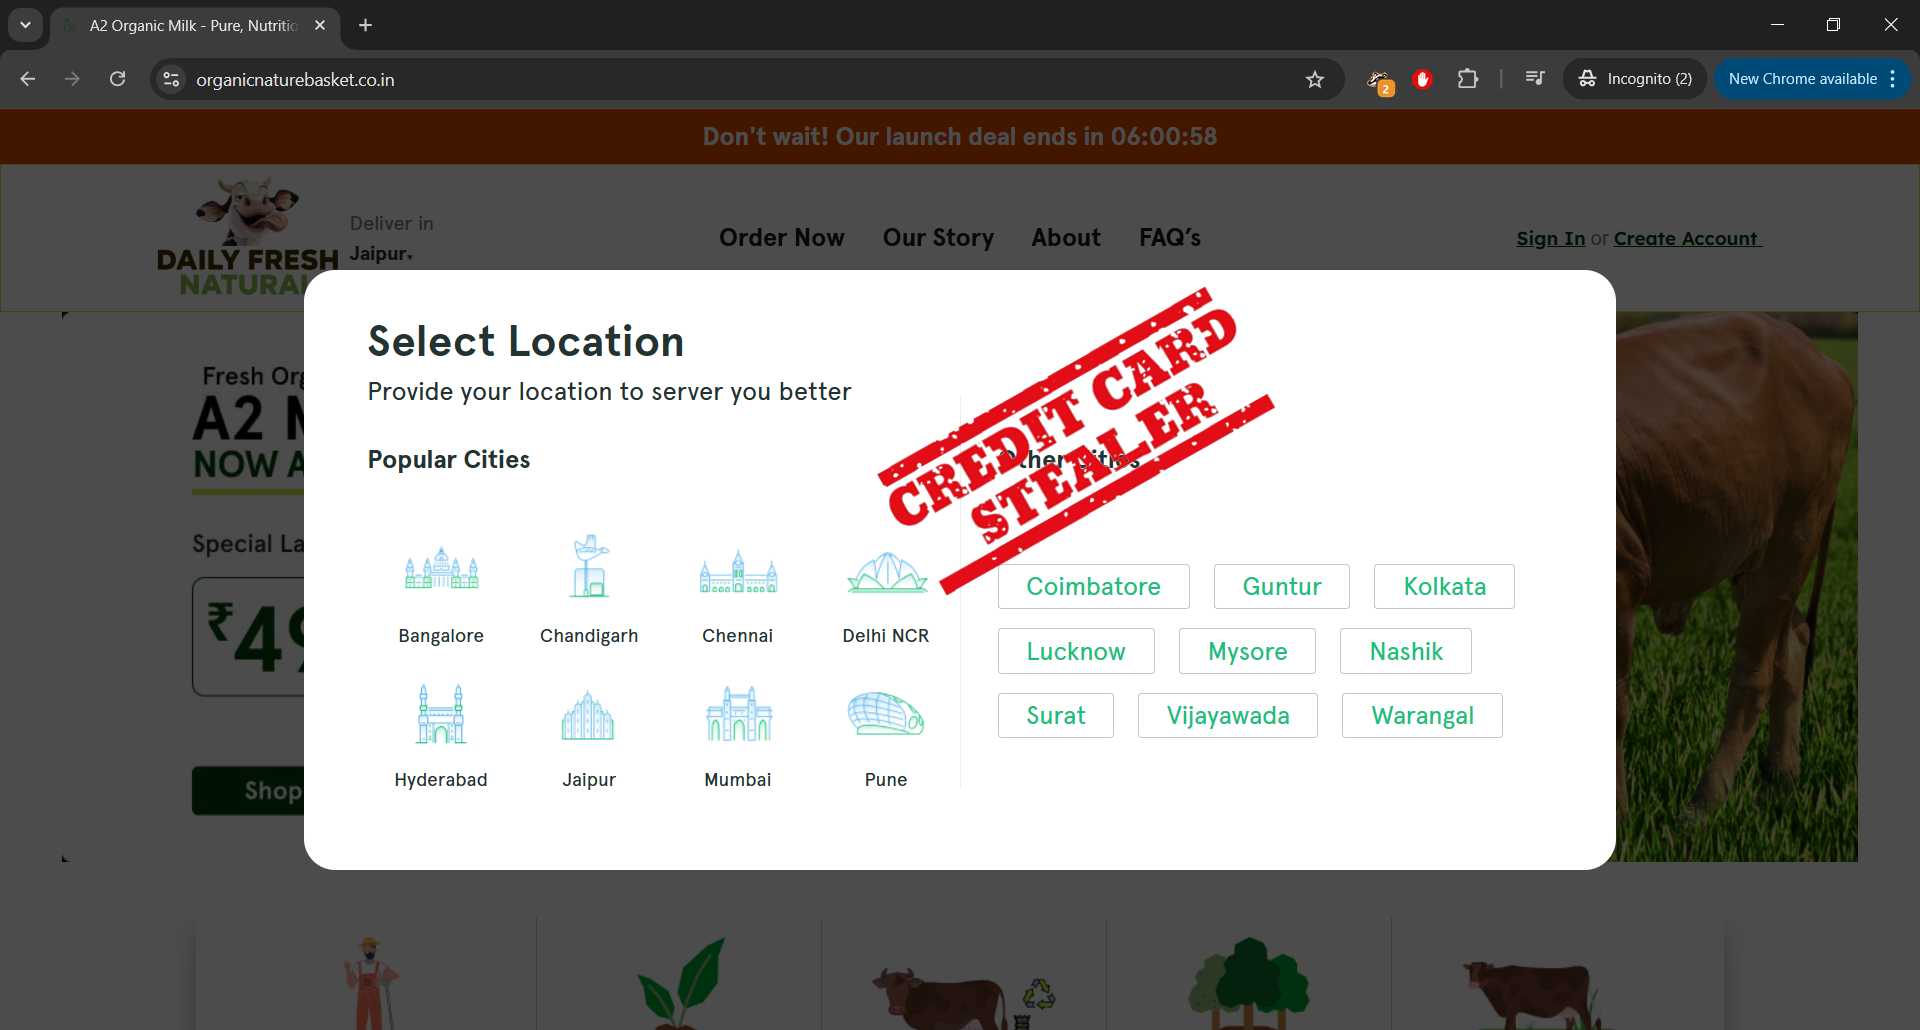
Task: Open the FAQ's menu item
Action: click(x=1169, y=238)
